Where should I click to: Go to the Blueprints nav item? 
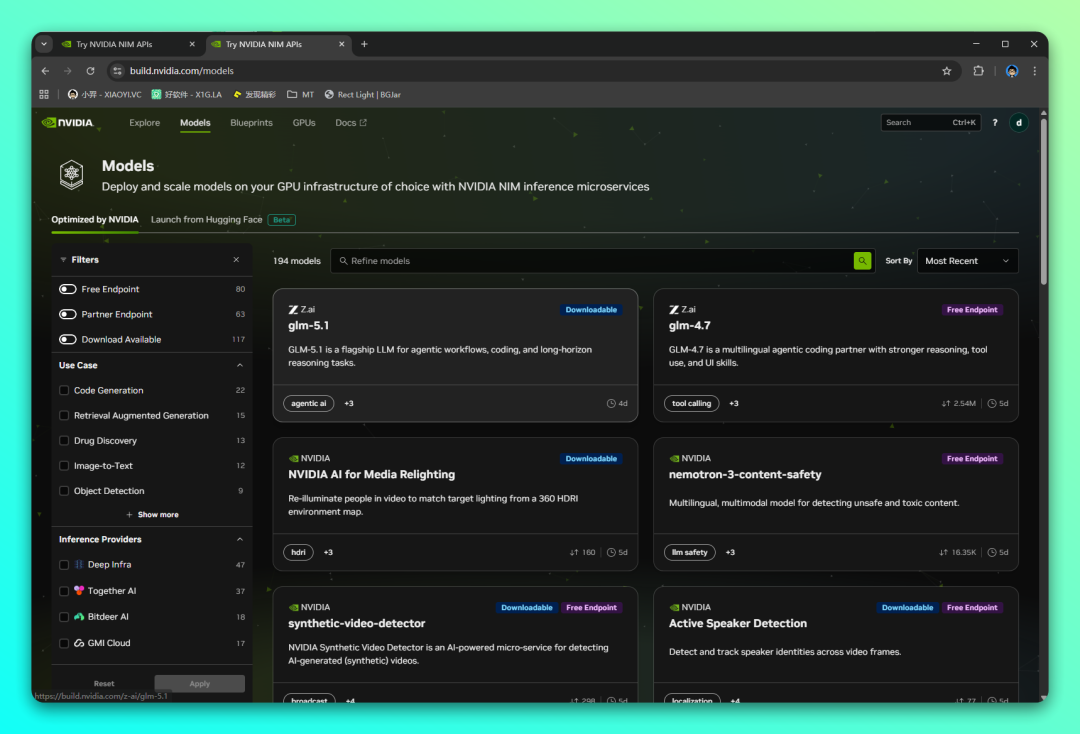[x=251, y=123]
